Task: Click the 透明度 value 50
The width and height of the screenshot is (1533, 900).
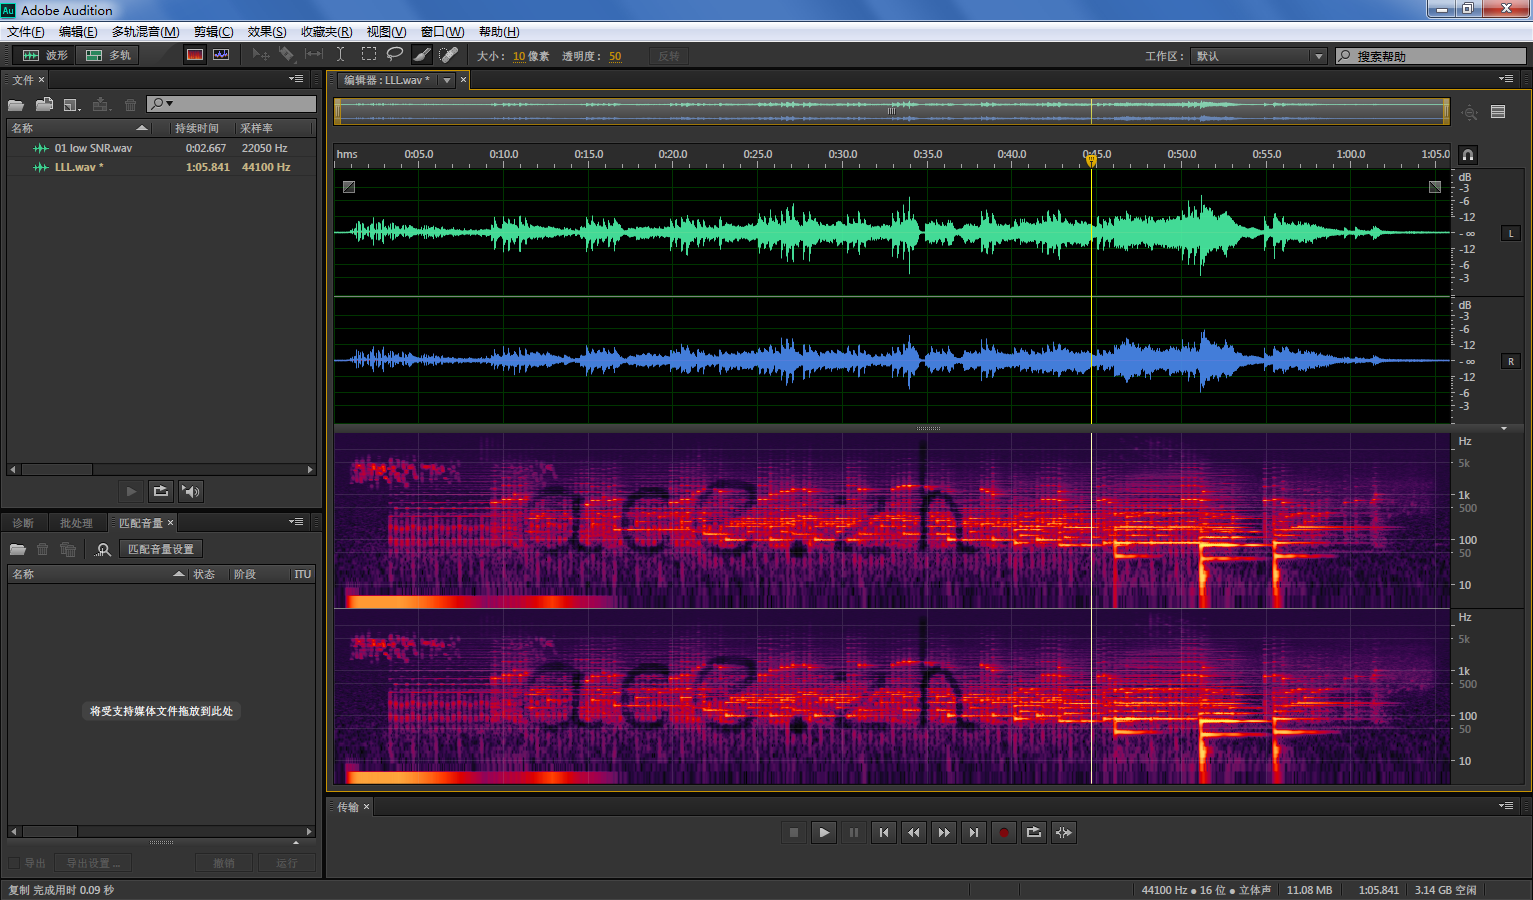Action: [615, 56]
